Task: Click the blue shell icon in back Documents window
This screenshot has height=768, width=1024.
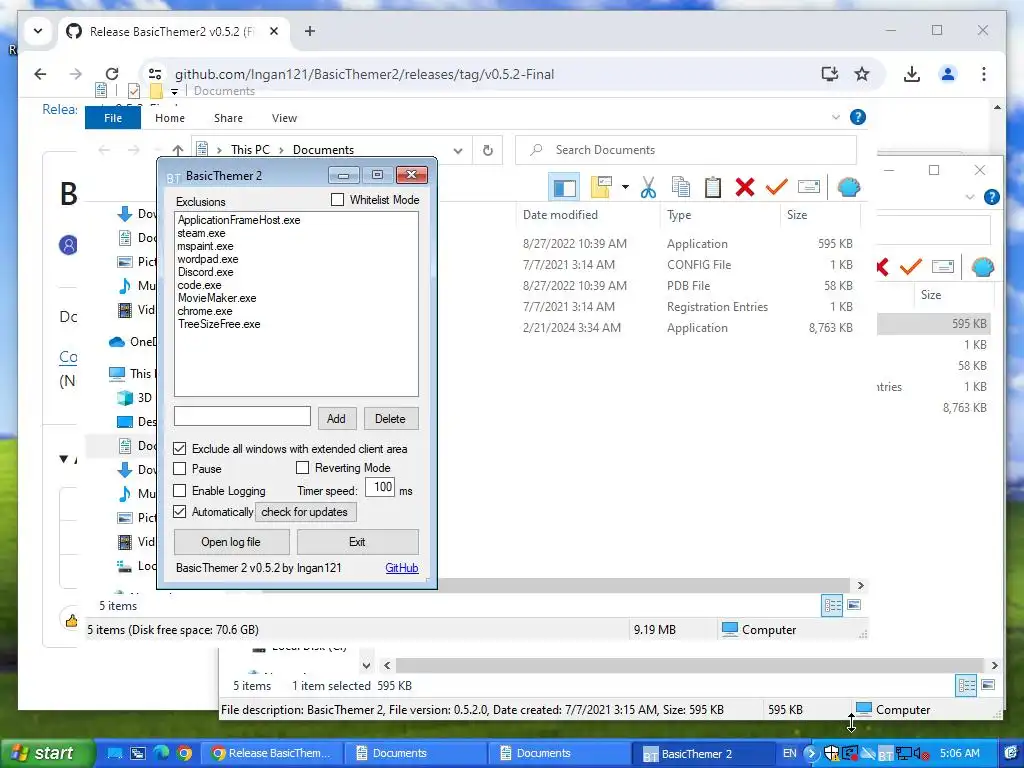Action: [982, 266]
